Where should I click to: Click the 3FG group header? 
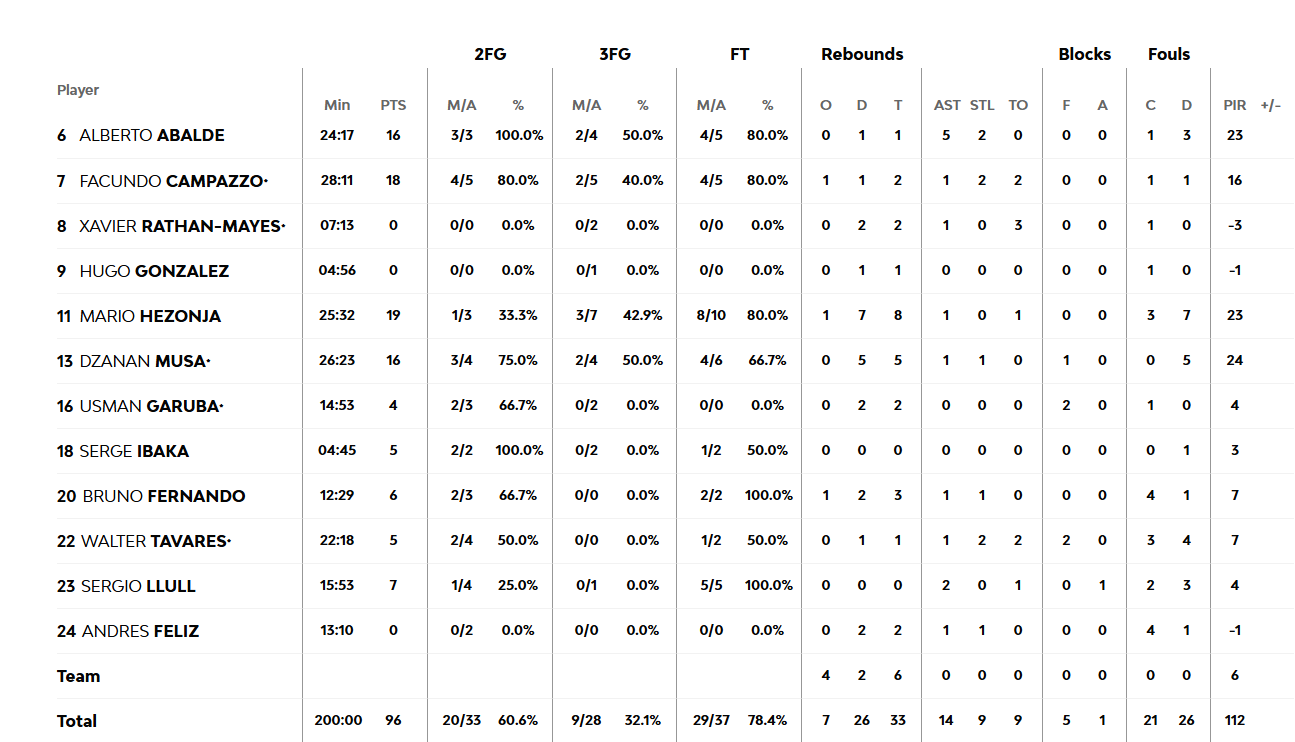[614, 54]
